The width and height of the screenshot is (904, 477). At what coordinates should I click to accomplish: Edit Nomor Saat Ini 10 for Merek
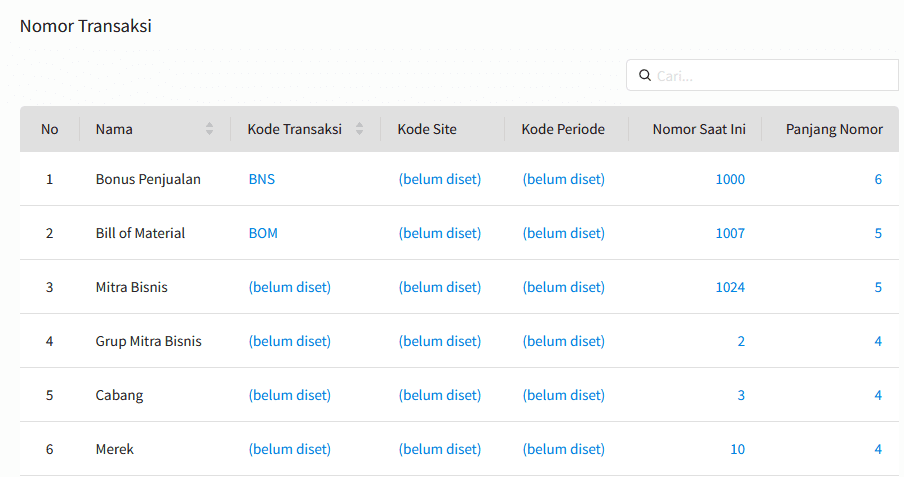tap(737, 449)
